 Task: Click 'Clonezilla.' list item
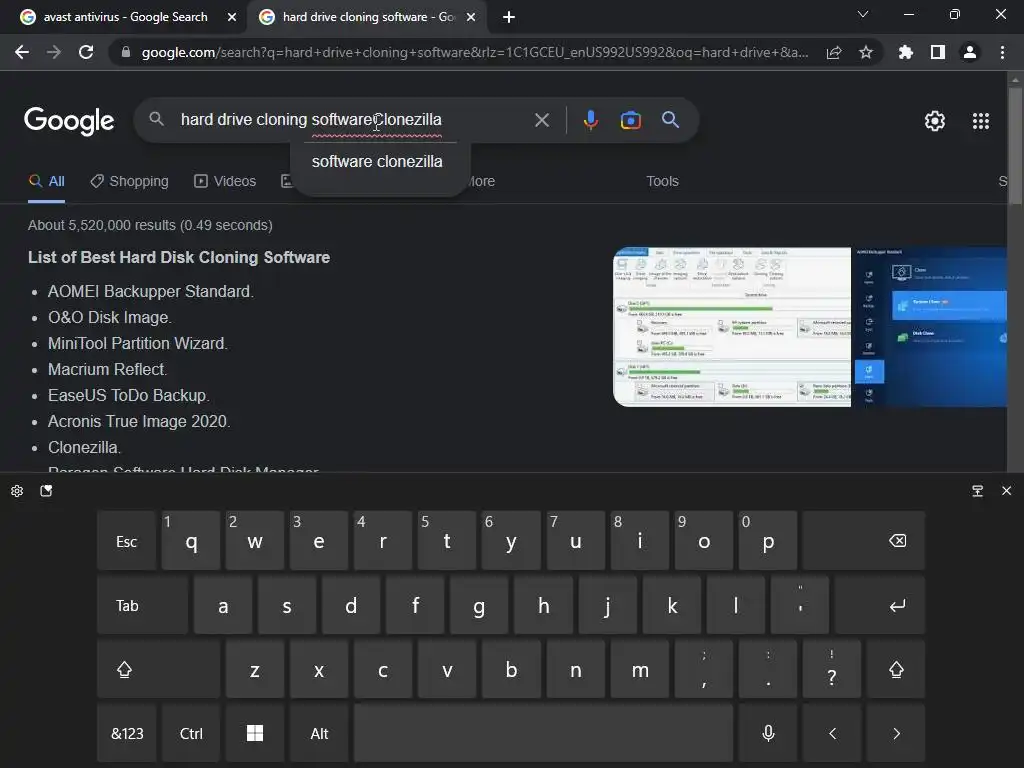pyautogui.click(x=85, y=448)
